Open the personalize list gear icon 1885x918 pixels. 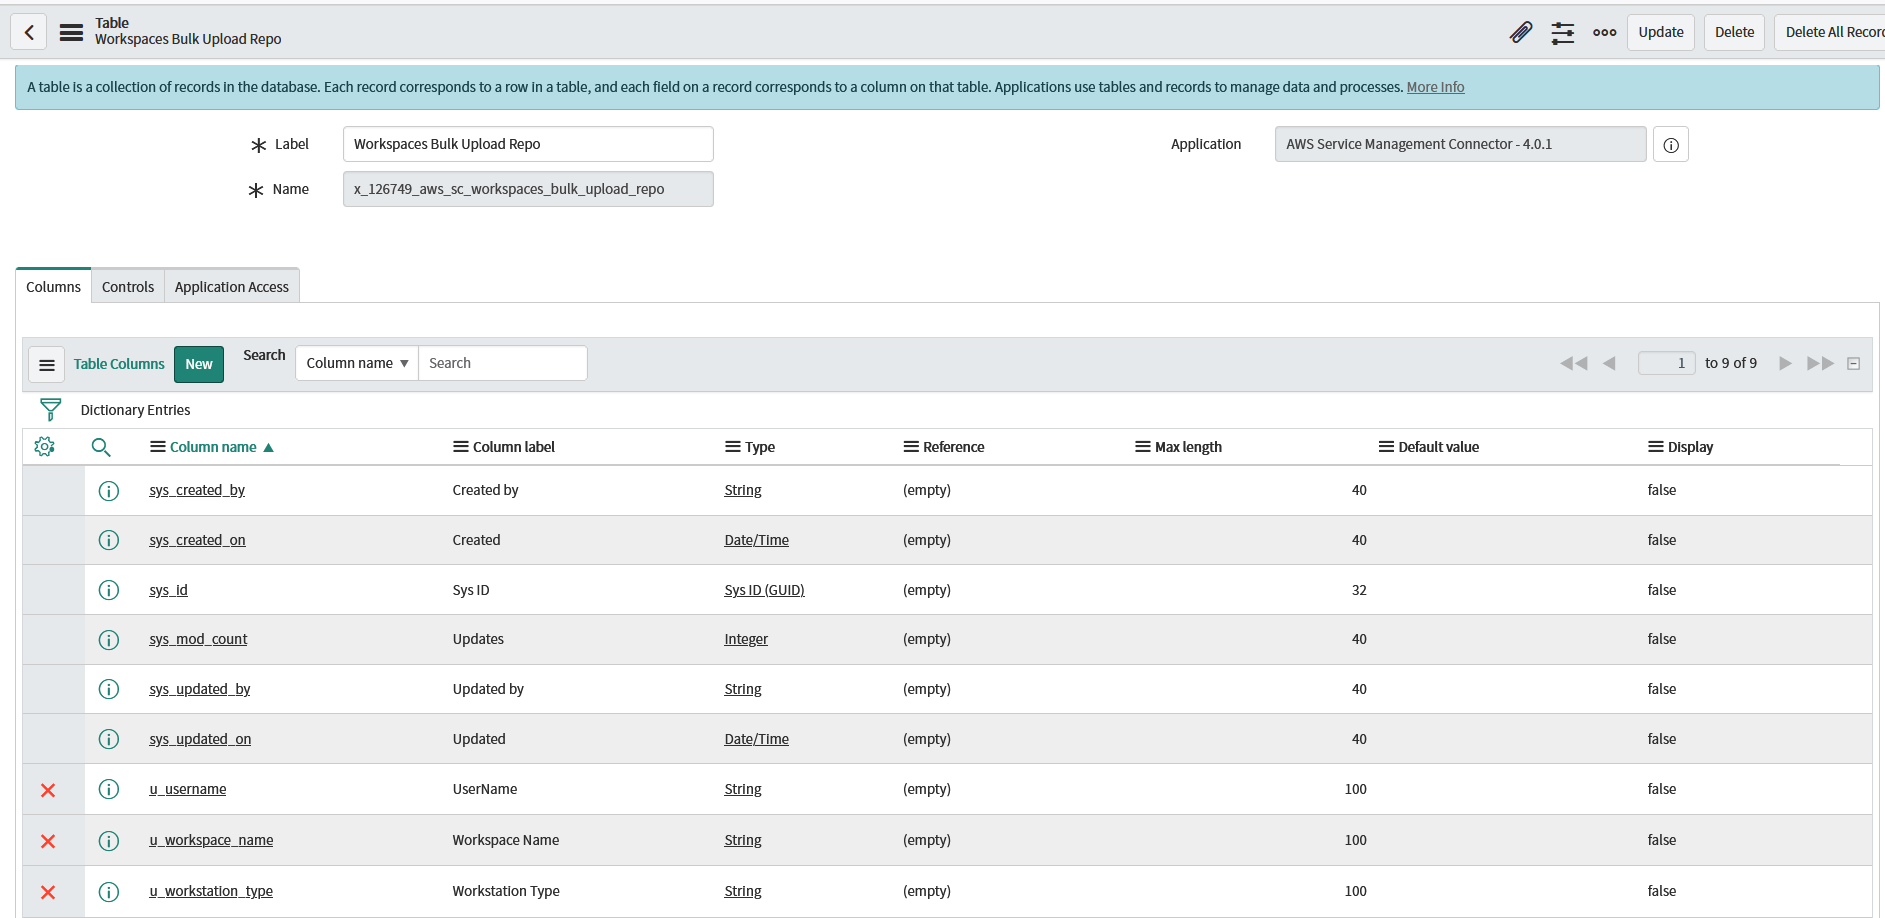[x=44, y=447]
